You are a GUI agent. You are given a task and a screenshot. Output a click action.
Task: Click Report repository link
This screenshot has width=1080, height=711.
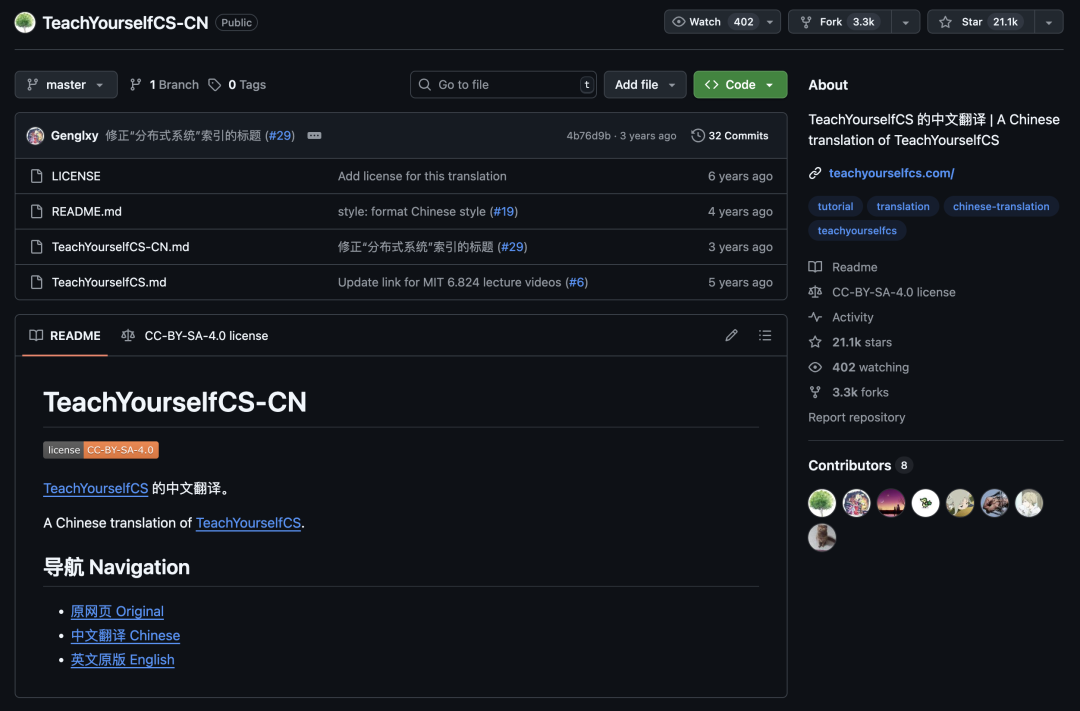856,418
